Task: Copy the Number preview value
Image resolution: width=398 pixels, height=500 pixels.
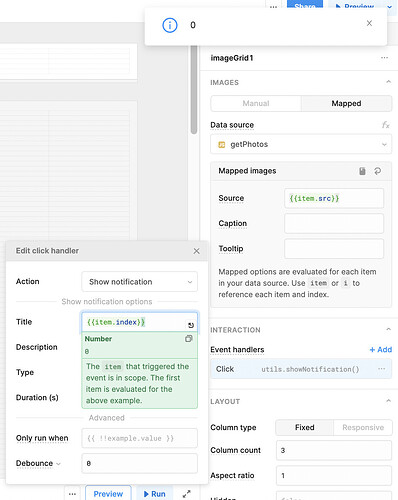Action: (x=189, y=339)
